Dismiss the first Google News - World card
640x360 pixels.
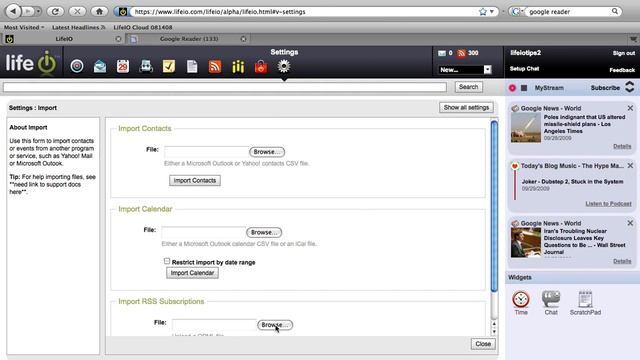click(630, 108)
